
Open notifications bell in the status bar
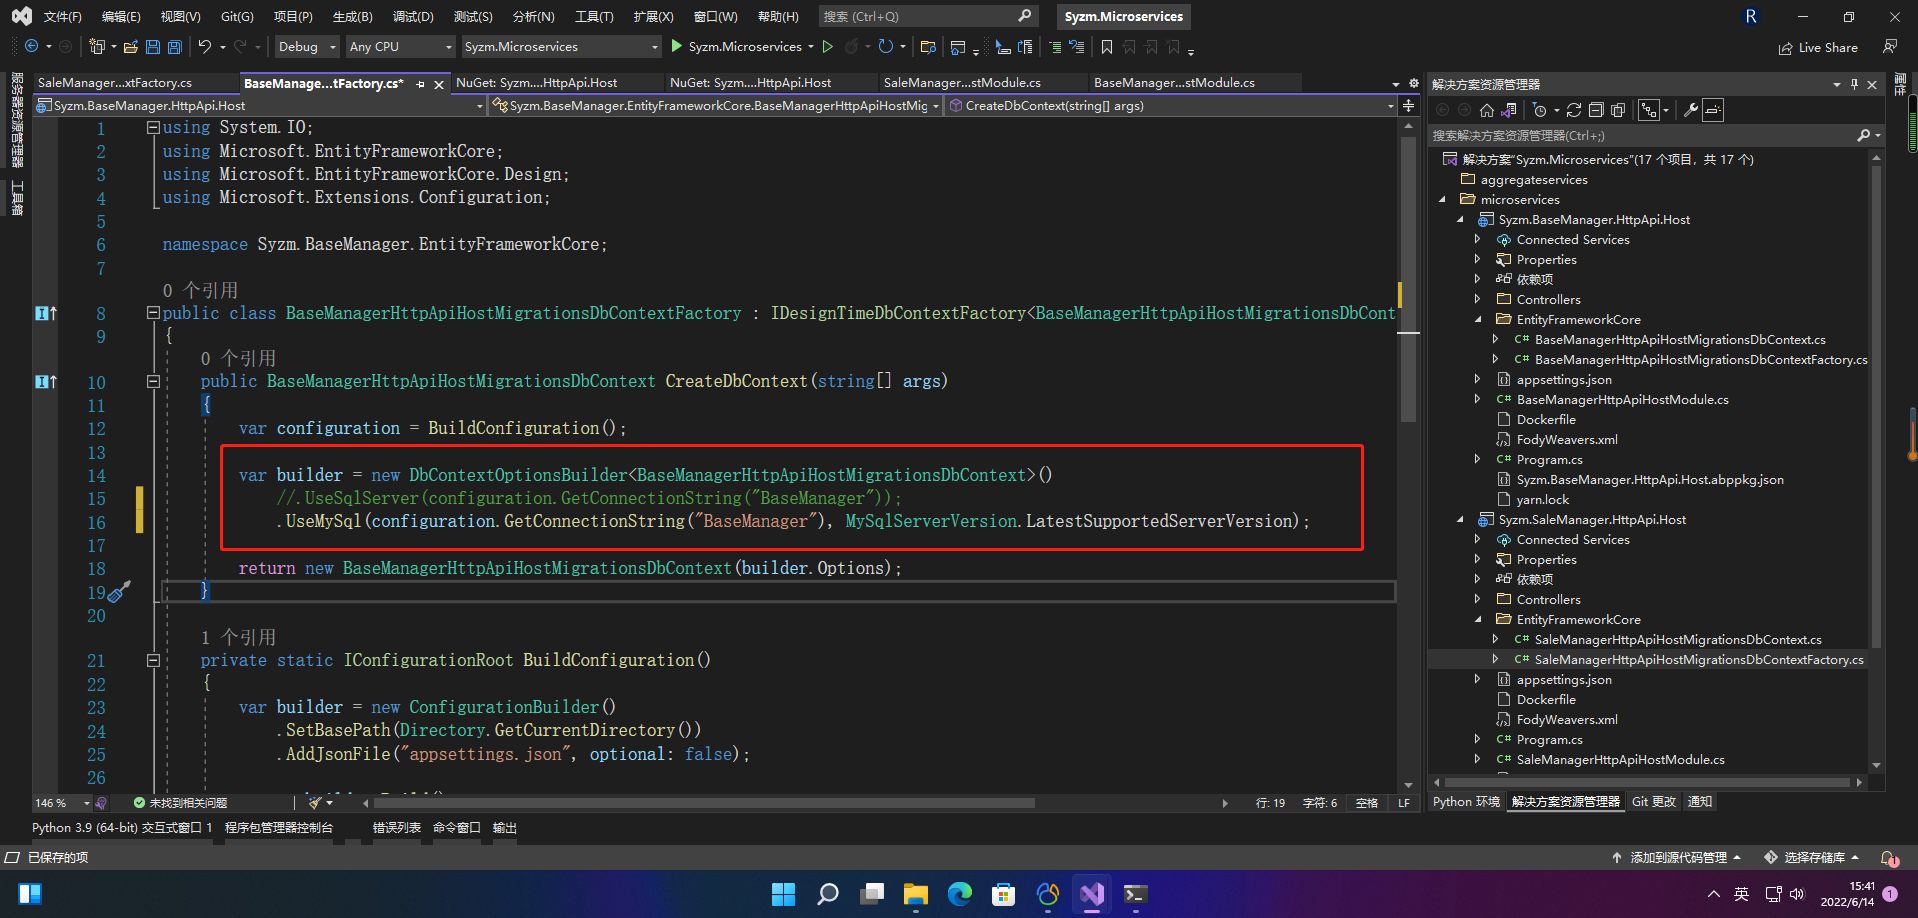pyautogui.click(x=1889, y=857)
